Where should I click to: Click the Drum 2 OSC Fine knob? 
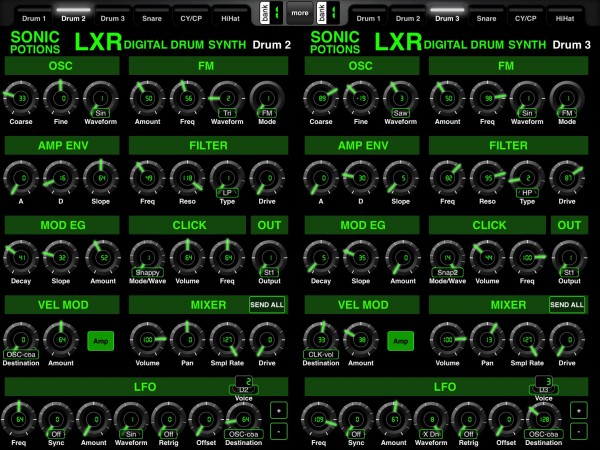pos(61,98)
